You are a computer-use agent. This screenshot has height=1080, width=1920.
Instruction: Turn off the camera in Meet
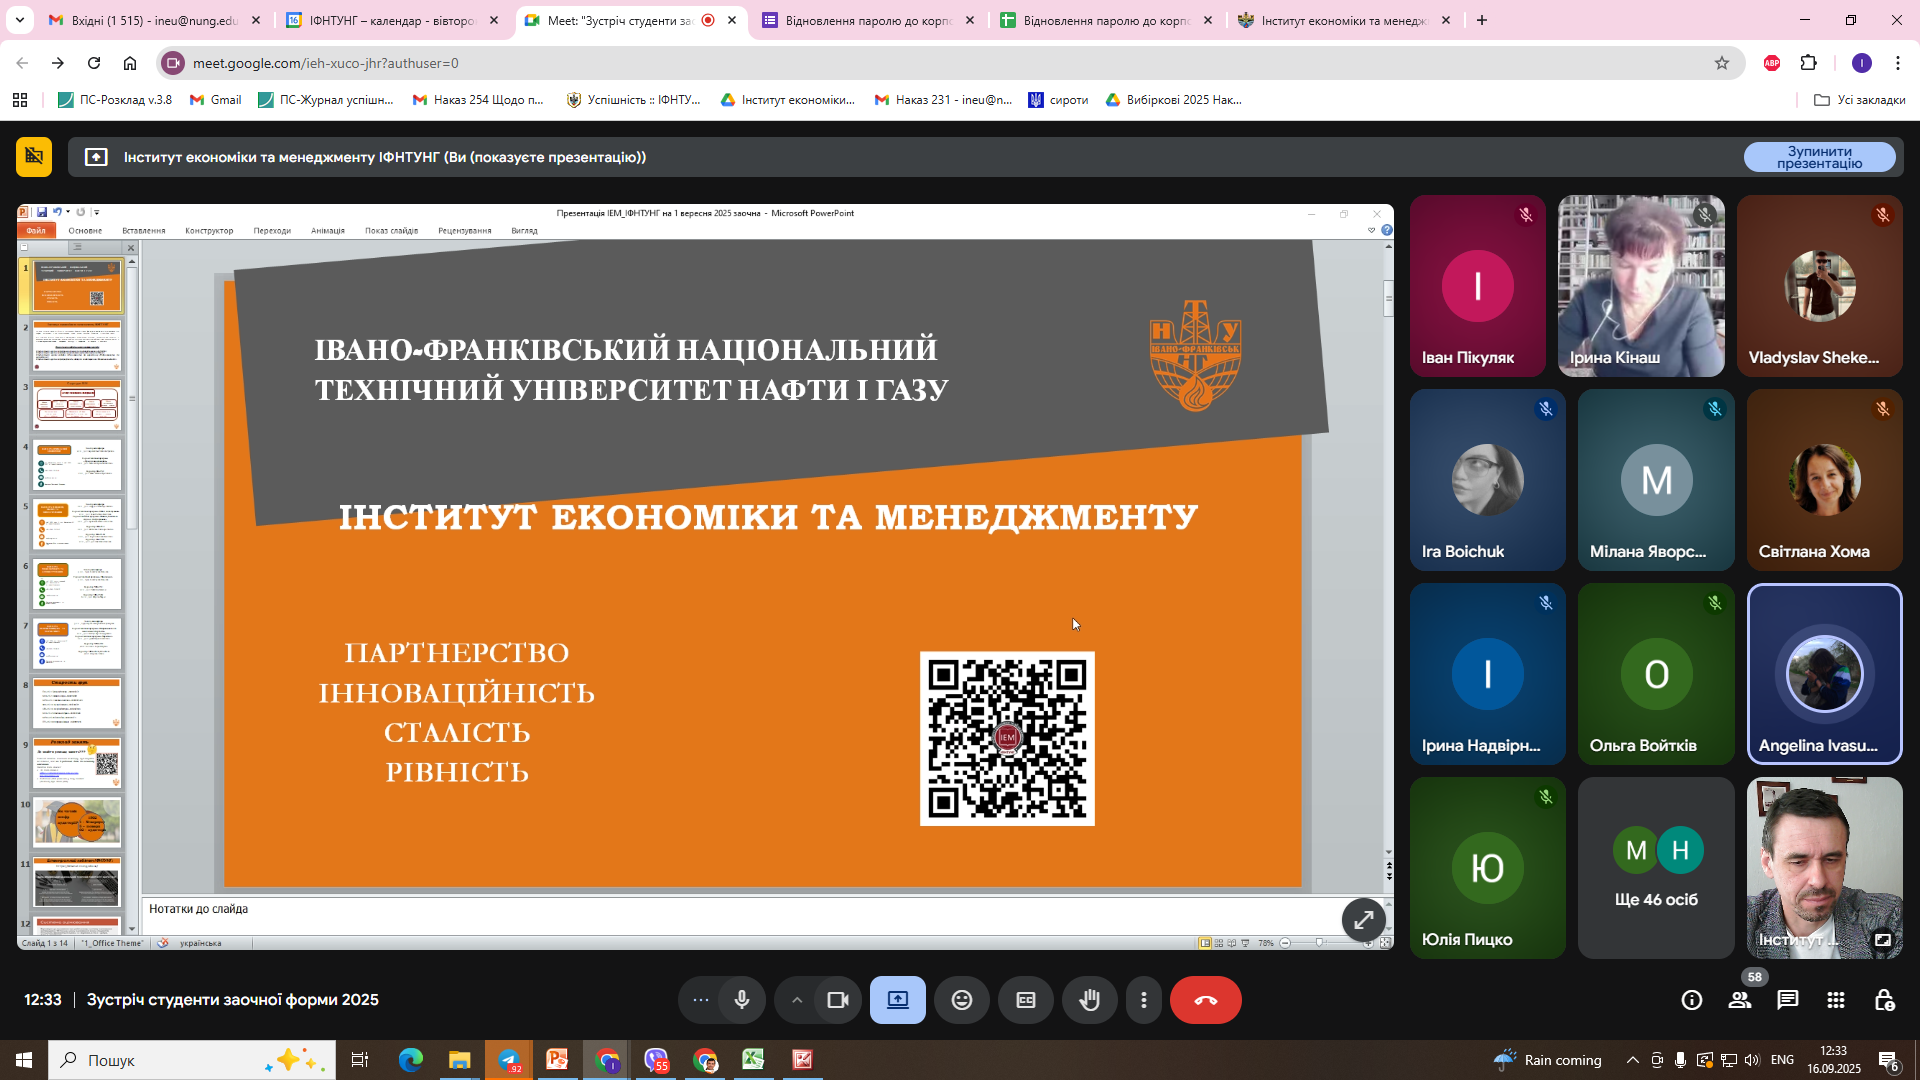pos(837,1000)
